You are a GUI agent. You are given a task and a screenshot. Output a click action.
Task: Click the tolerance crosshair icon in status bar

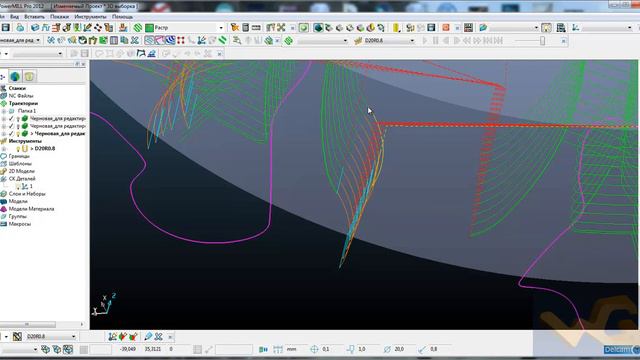pyautogui.click(x=314, y=349)
